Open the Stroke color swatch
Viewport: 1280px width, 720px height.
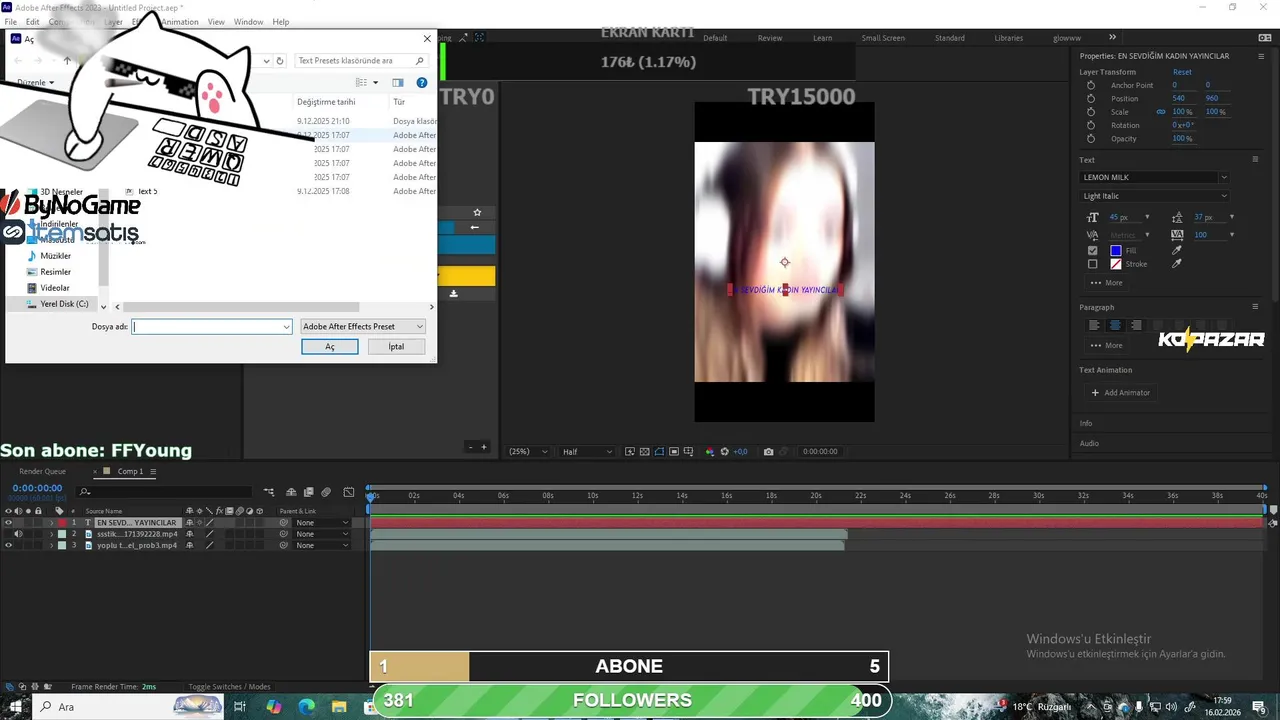tap(1116, 264)
